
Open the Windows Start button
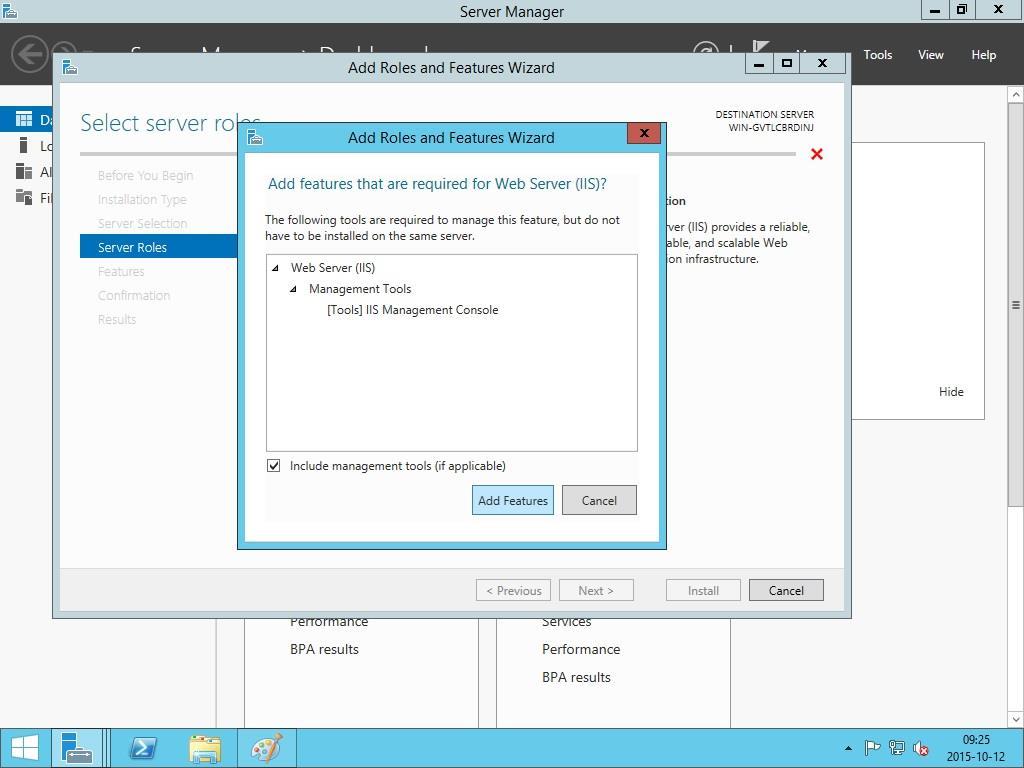click(24, 748)
